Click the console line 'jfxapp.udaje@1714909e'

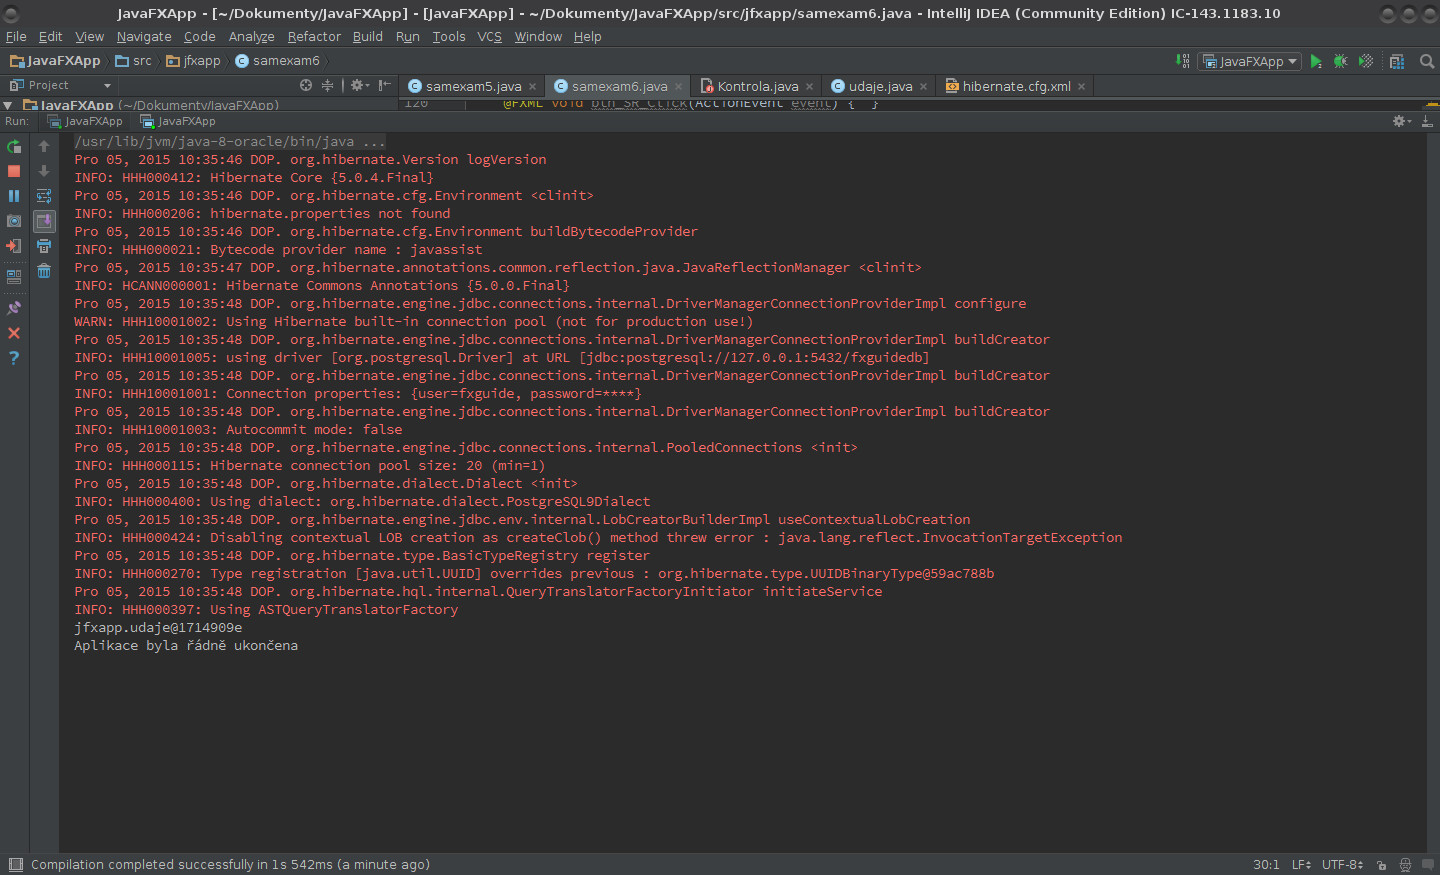click(x=158, y=628)
